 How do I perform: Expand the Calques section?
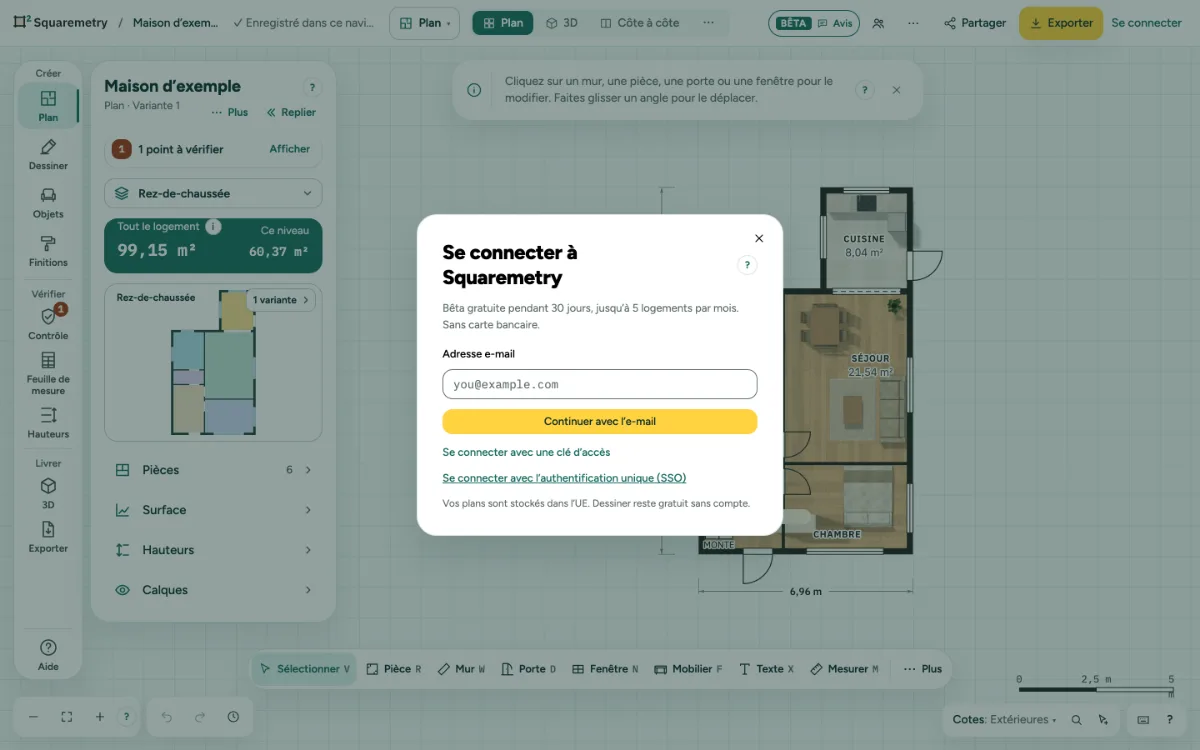tap(213, 590)
